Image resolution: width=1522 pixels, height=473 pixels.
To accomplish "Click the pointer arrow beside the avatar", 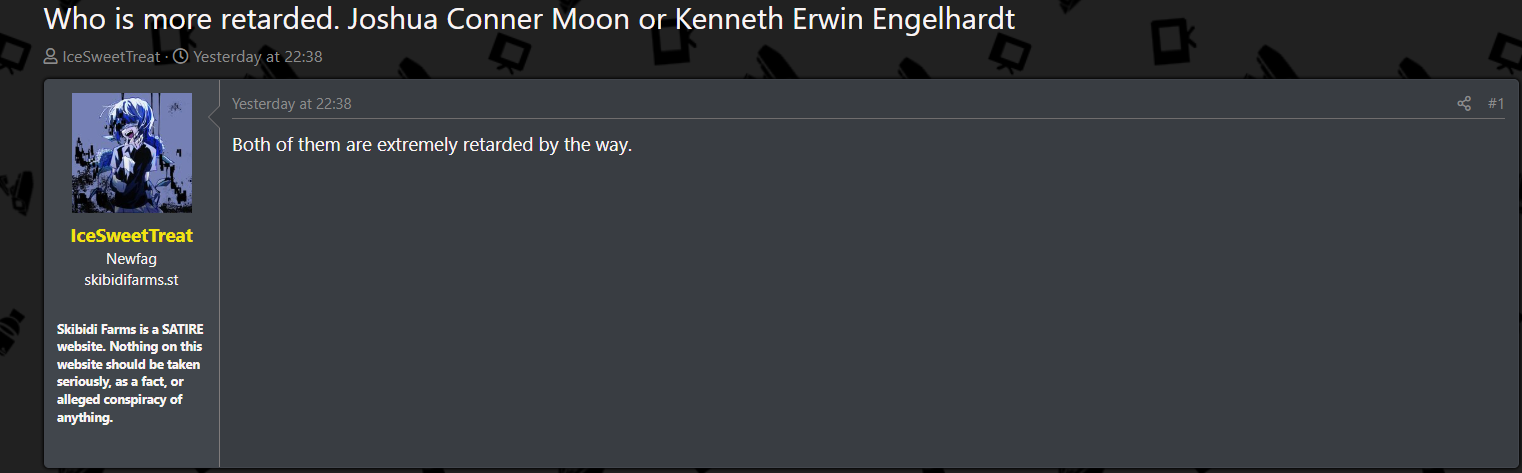I will click(x=213, y=118).
